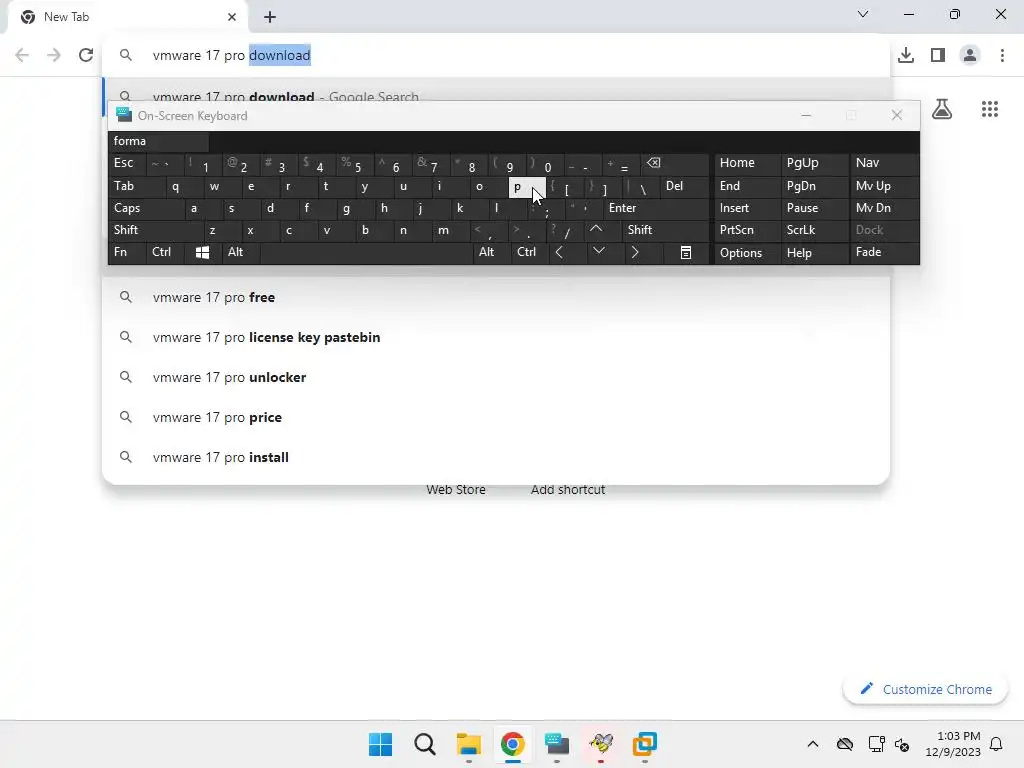1024x768 pixels.
Task: Toggle the Caps key on keyboard
Action: pos(146,208)
